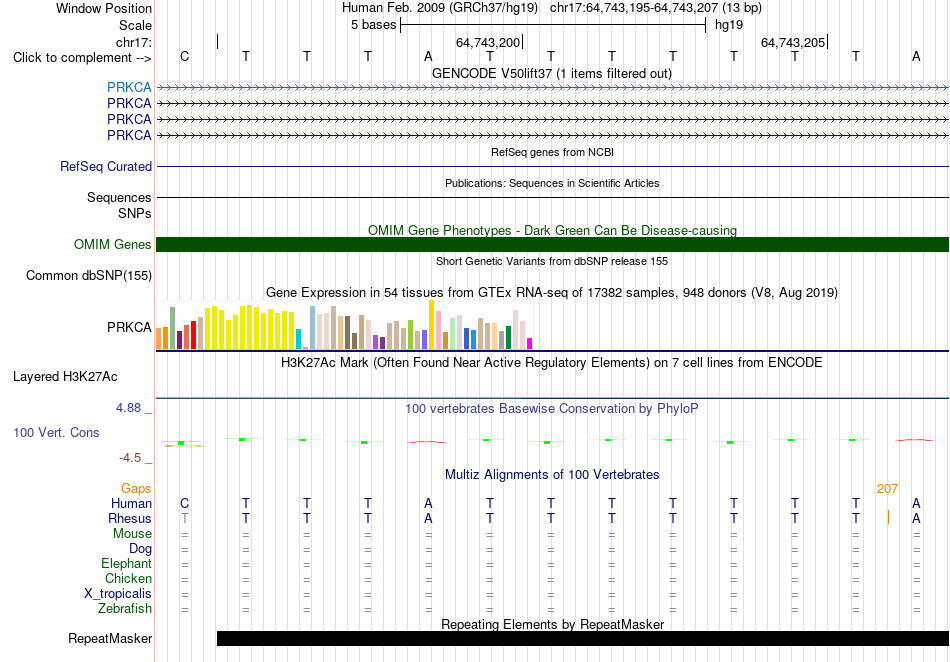950x662 pixels.
Task: Click the Mouse species row label
Action: tap(132, 534)
